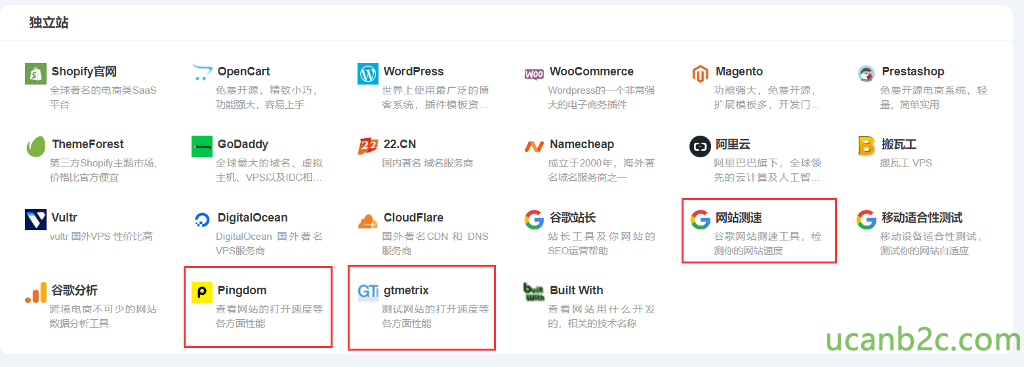Click the Google icon beside 网站测速
This screenshot has width=1024, height=367.
coord(700,220)
